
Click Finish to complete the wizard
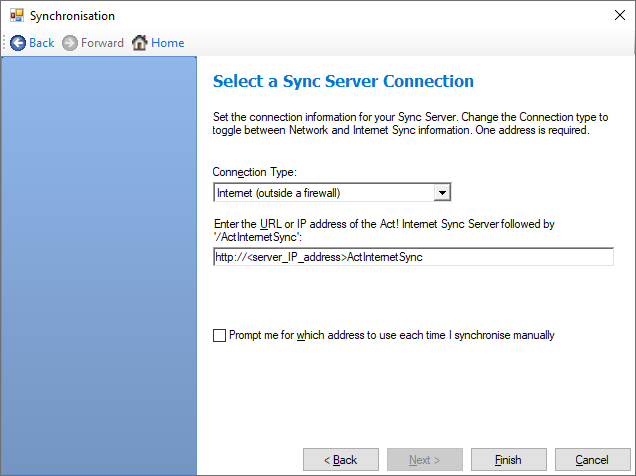(x=509, y=460)
